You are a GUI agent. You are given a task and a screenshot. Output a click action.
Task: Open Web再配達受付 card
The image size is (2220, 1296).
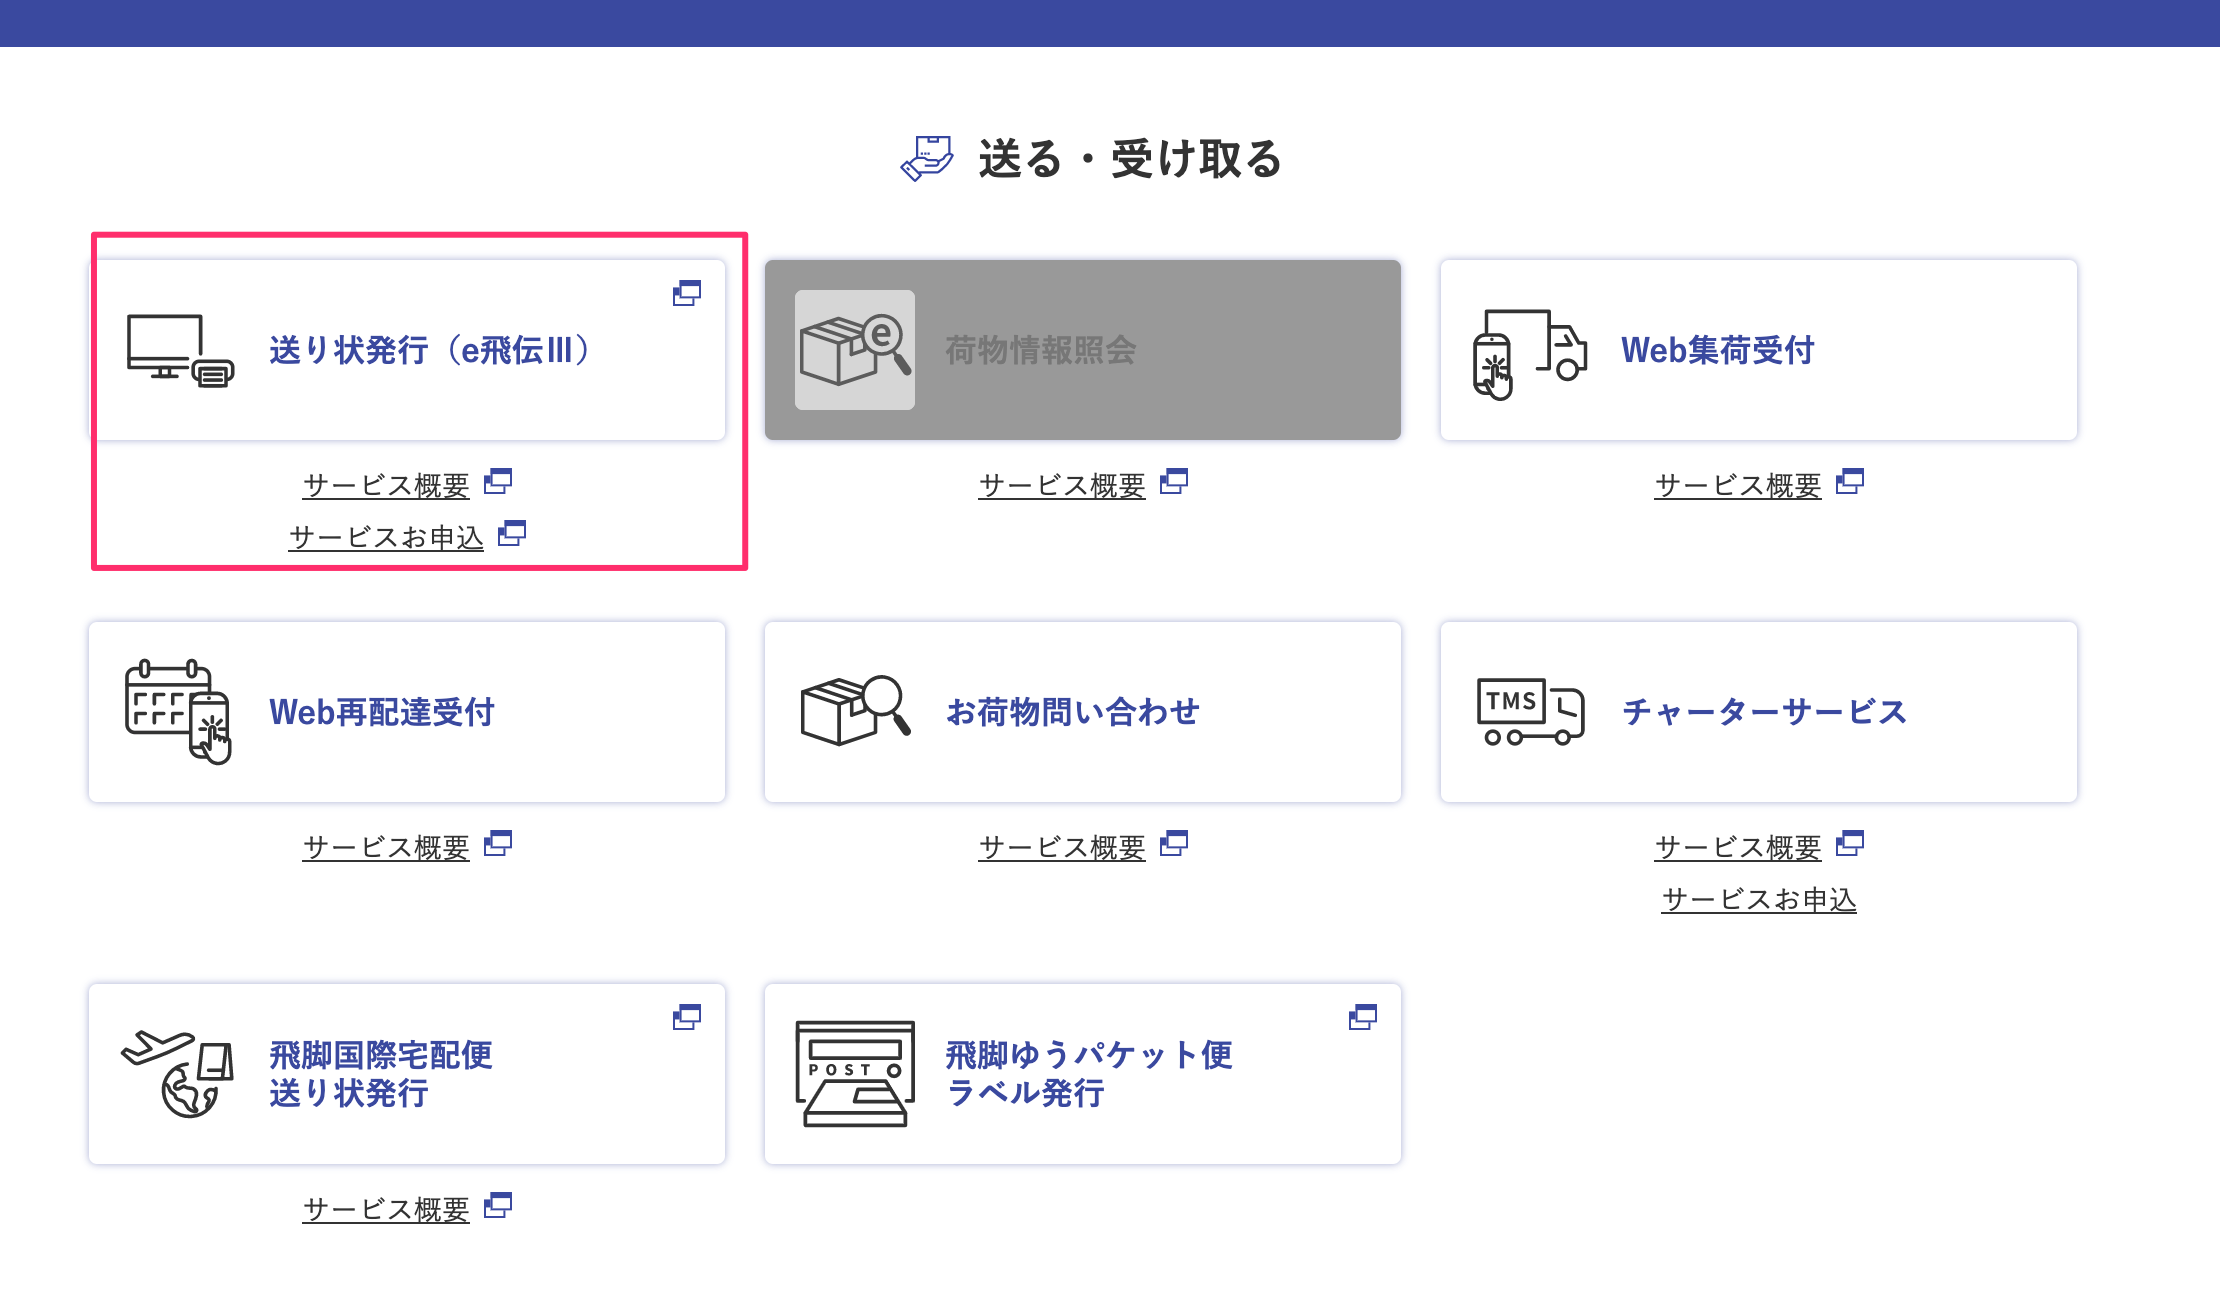(382, 712)
